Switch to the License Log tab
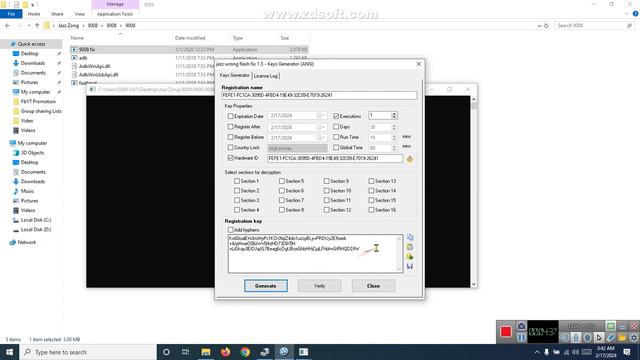The width and height of the screenshot is (640, 360). 266,76
